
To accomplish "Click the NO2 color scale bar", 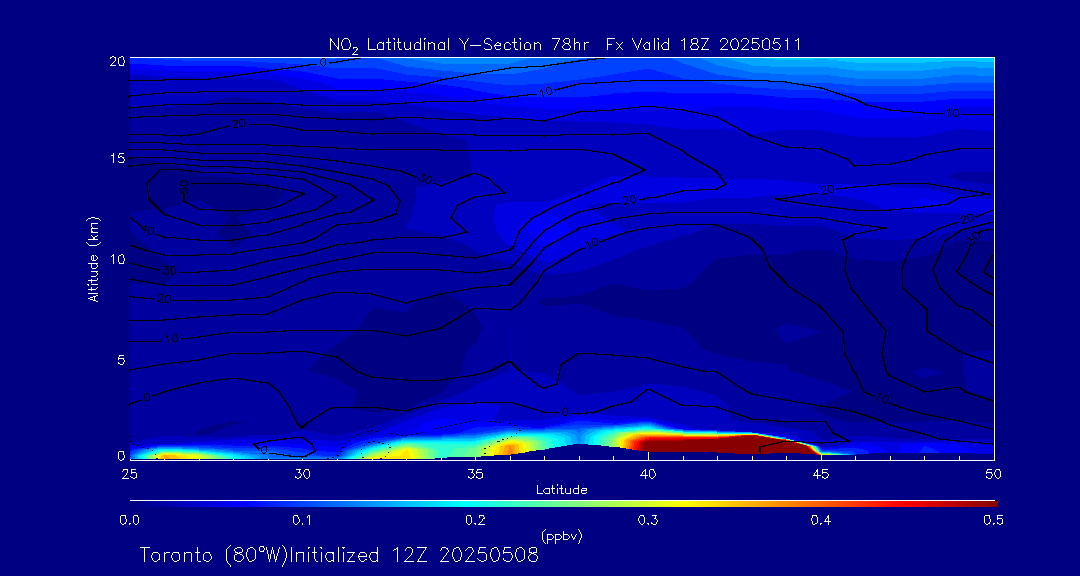I will [563, 504].
